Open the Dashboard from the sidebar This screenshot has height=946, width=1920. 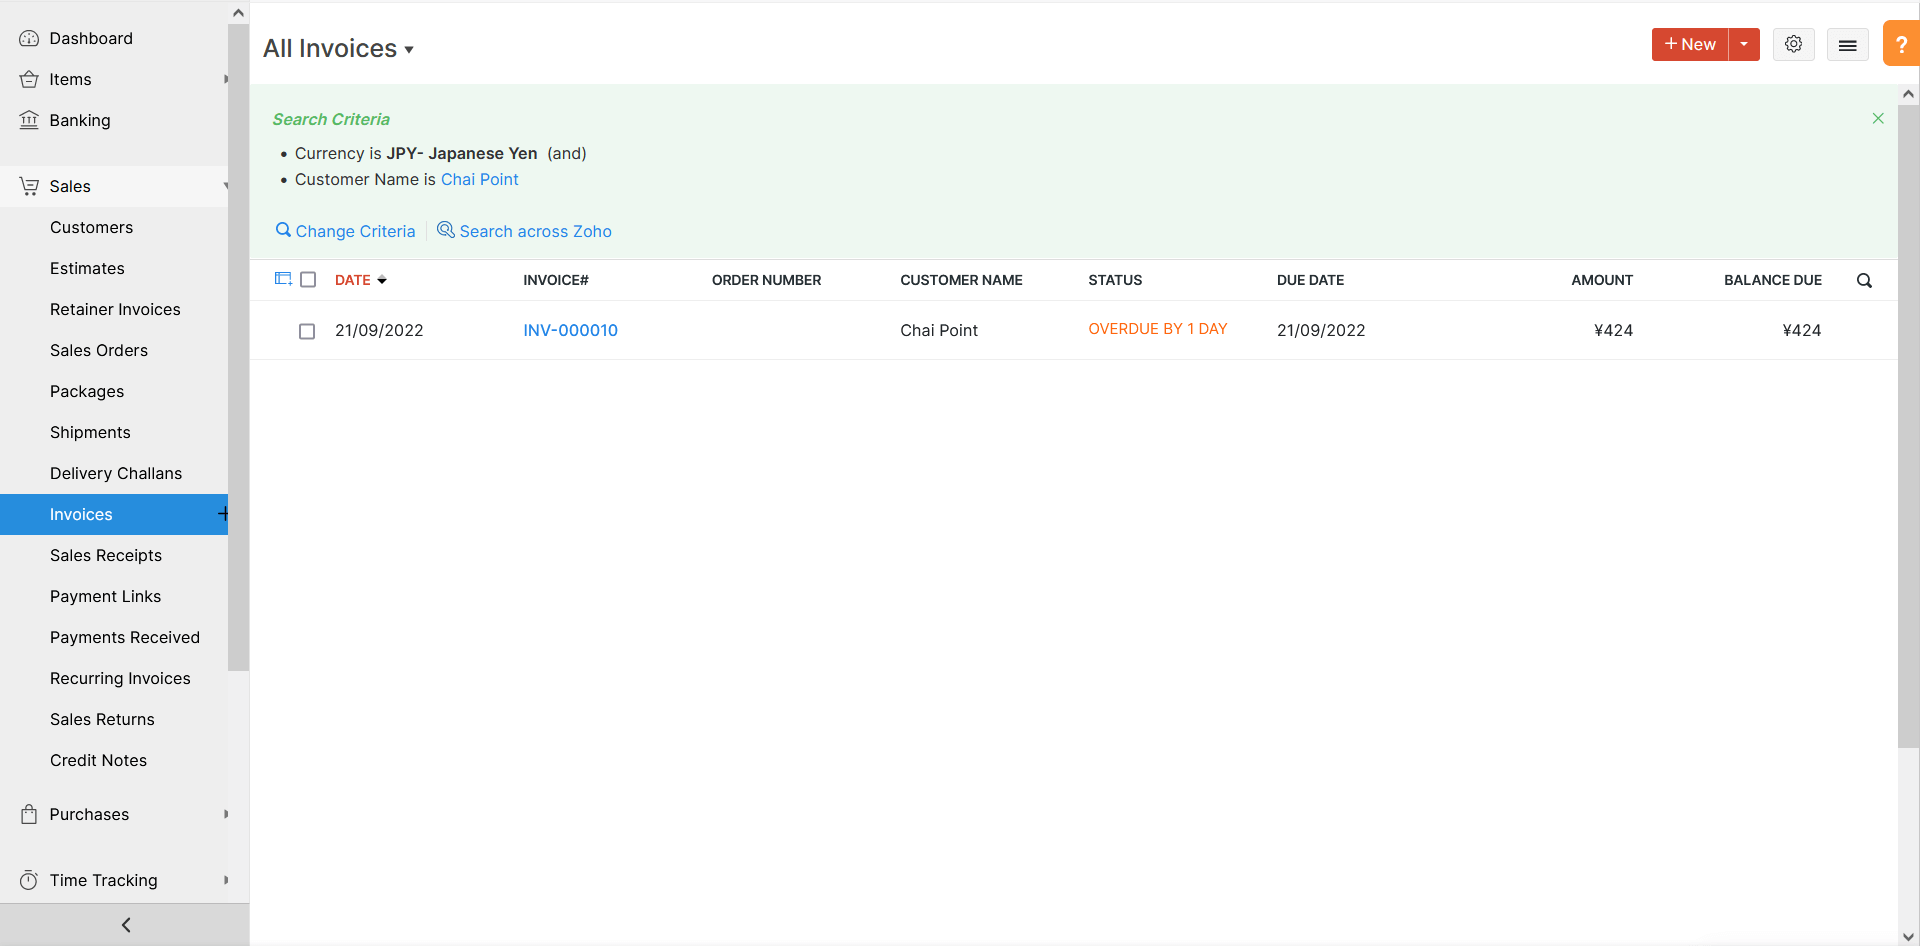[91, 38]
